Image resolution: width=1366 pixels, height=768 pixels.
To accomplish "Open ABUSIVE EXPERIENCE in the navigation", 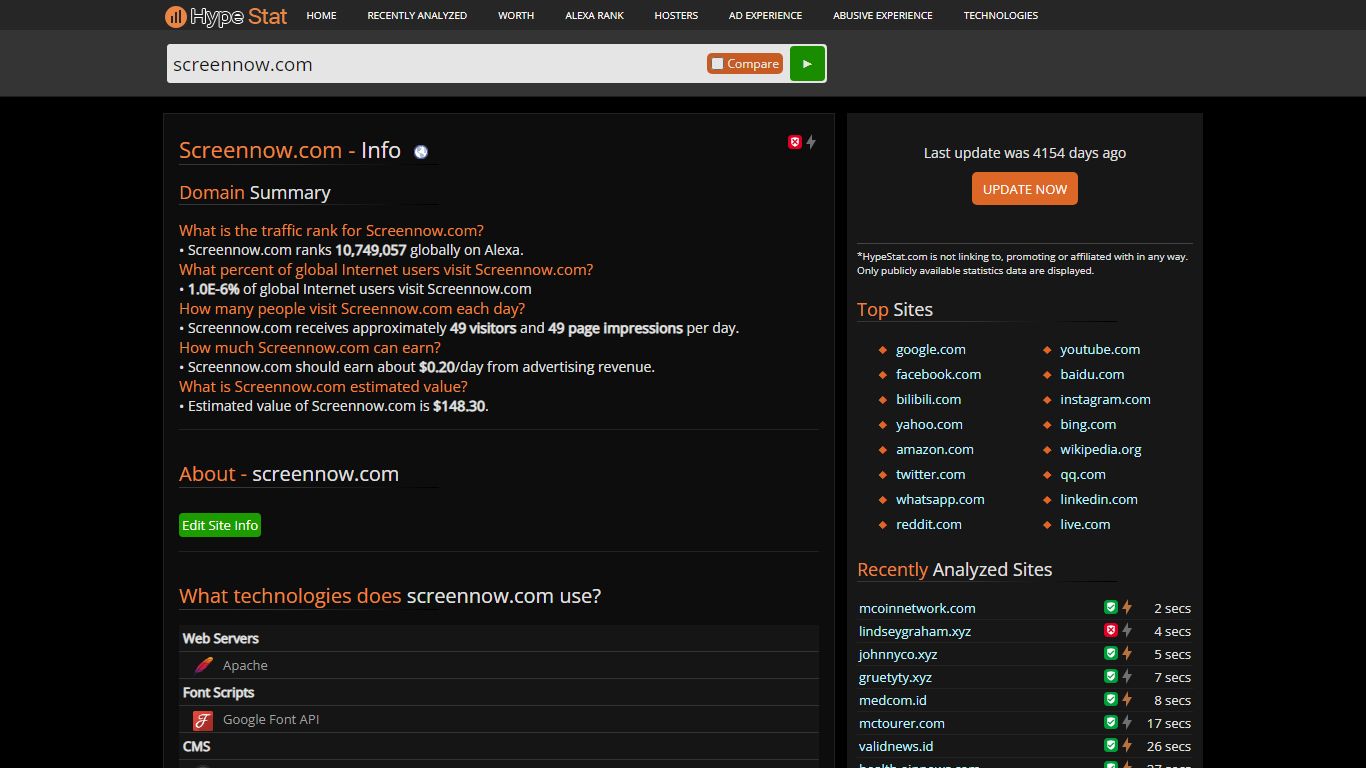I will (883, 15).
